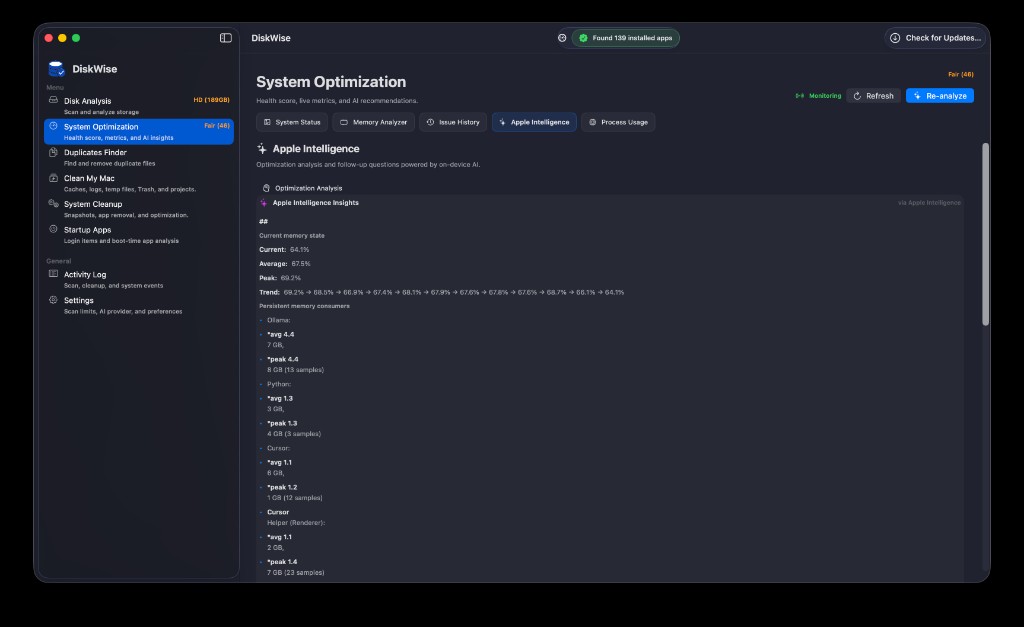The height and width of the screenshot is (627, 1024).
Task: Click the green checkmark status icon
Action: (583, 38)
